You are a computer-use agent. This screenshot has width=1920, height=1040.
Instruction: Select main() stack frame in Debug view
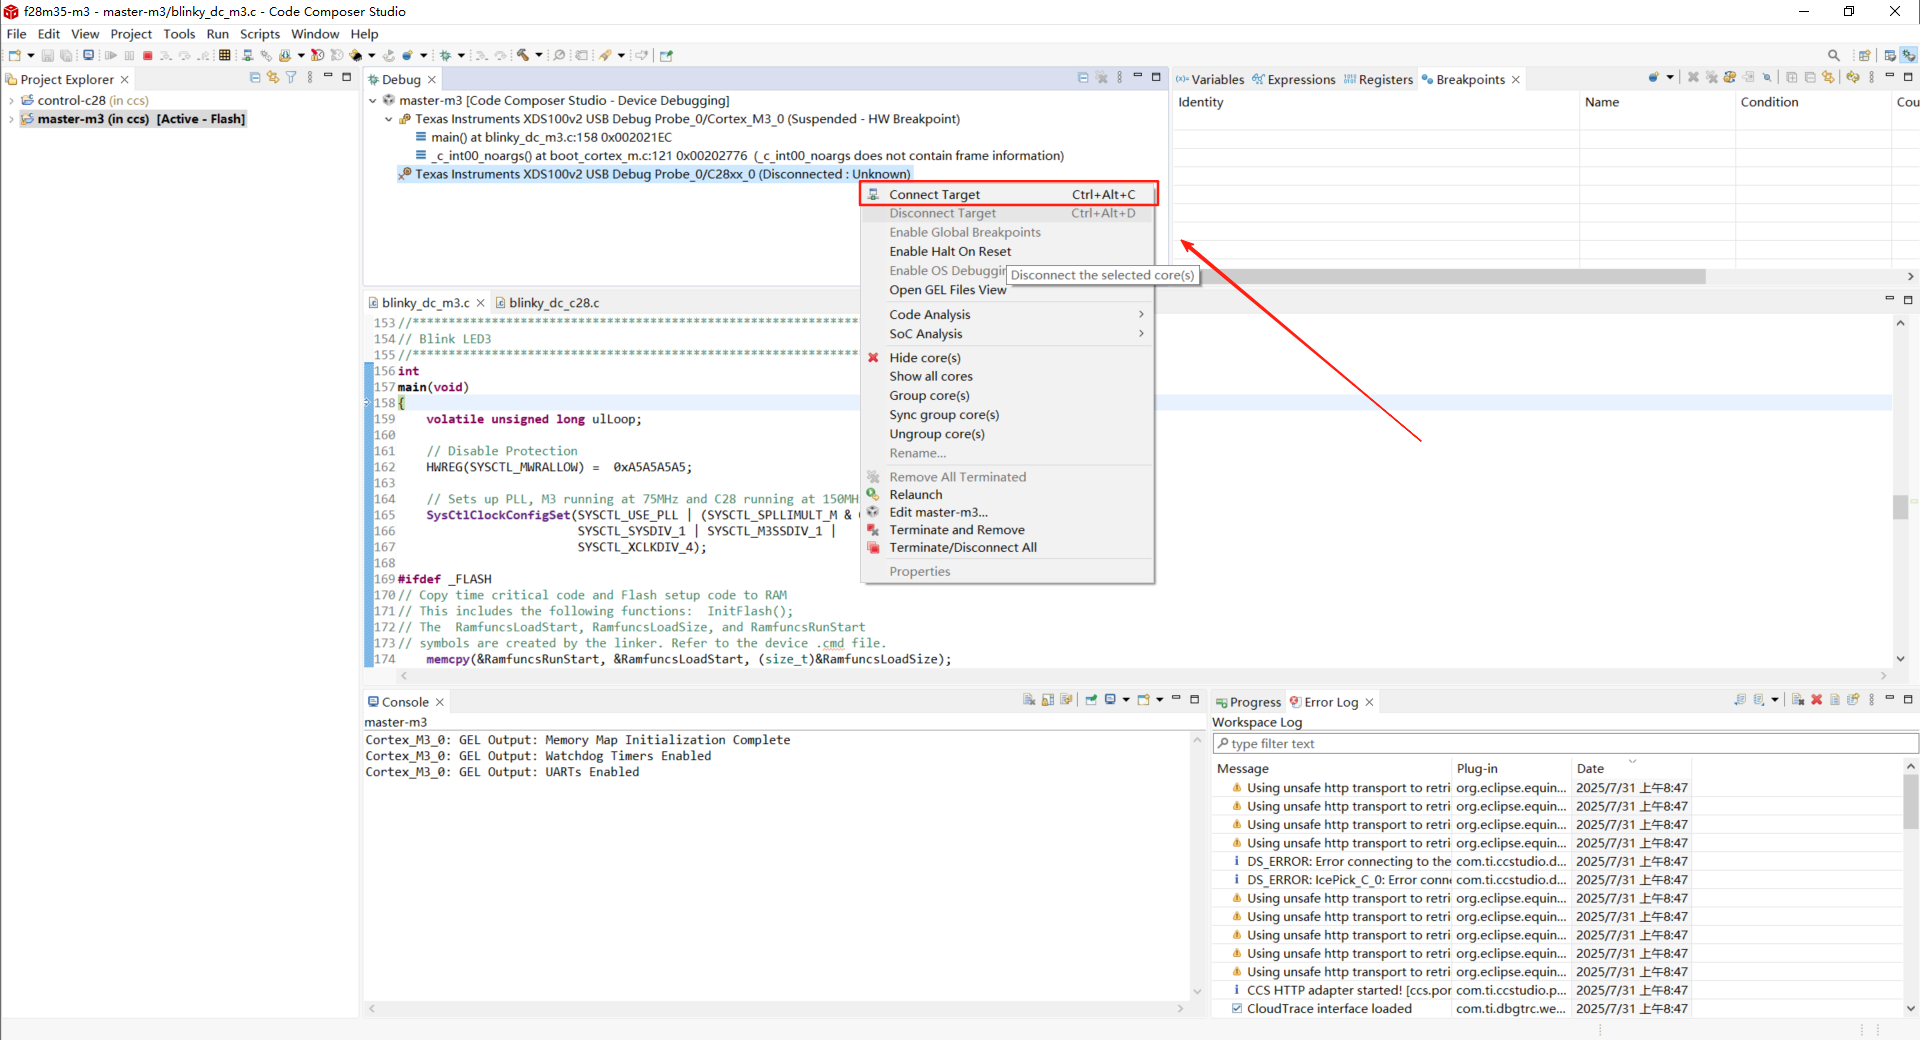point(551,137)
